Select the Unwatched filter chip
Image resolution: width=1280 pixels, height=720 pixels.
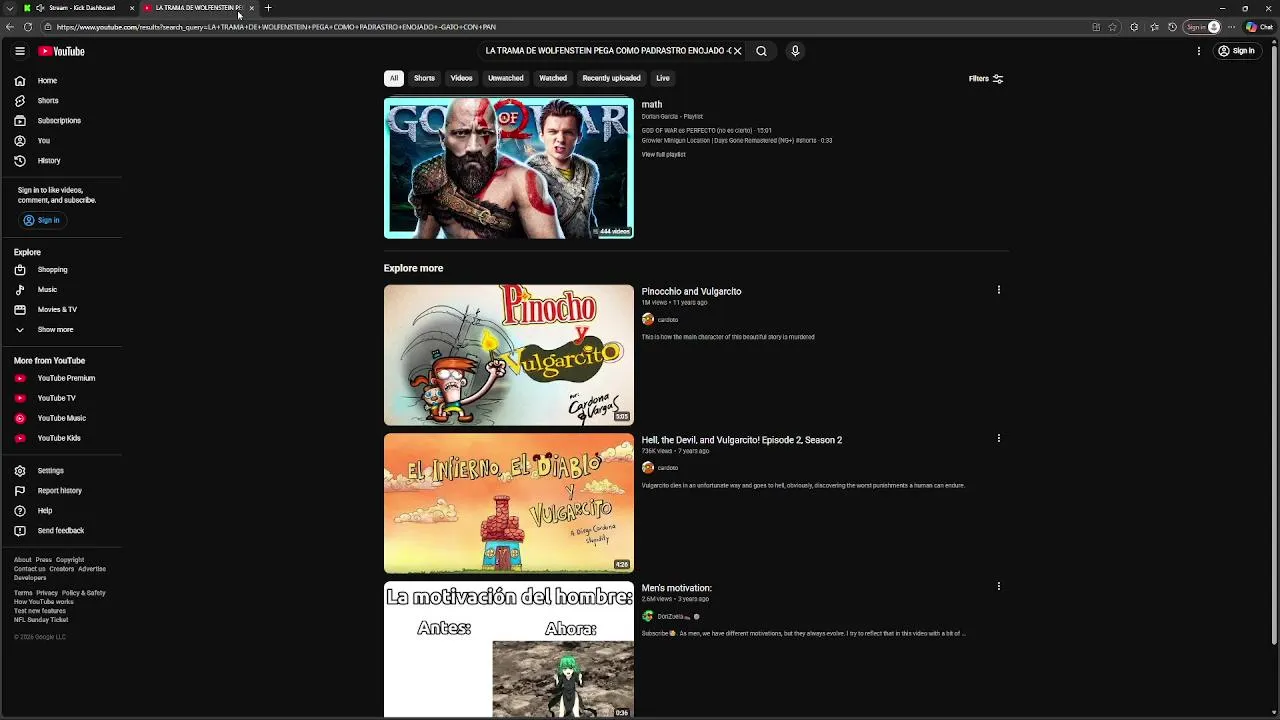point(505,78)
